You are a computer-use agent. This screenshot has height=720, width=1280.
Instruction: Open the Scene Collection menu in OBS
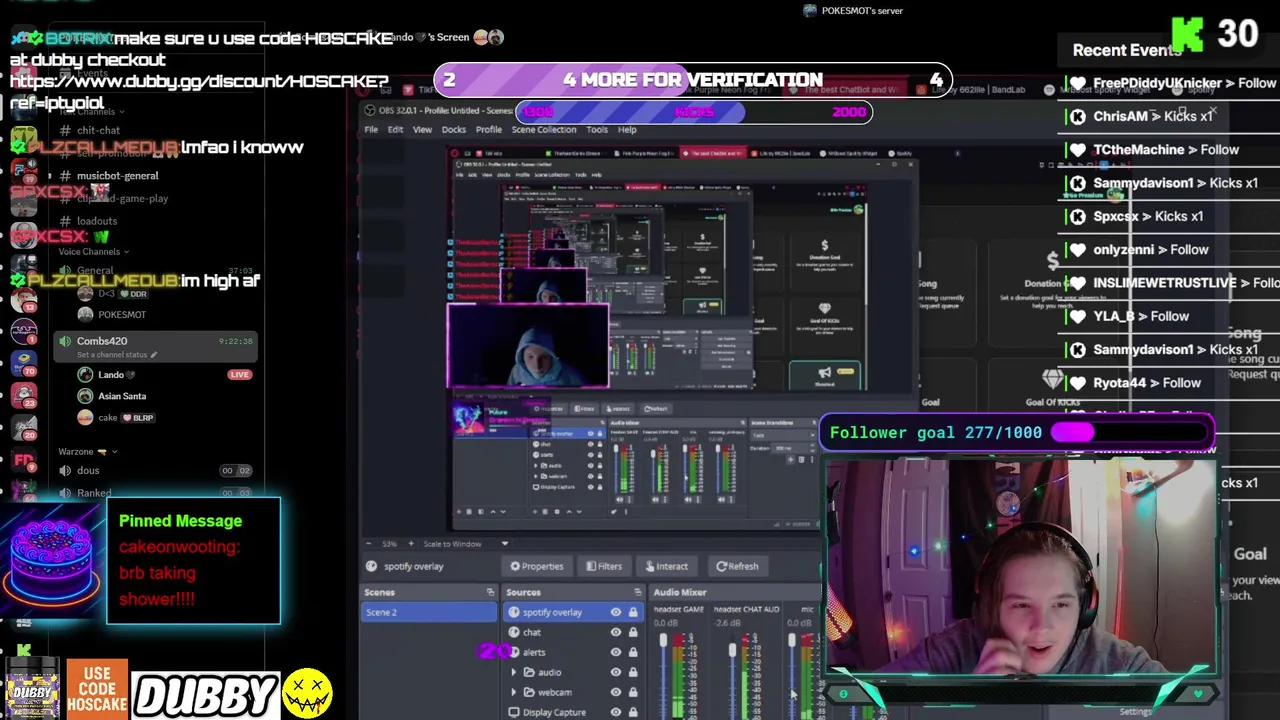tap(544, 130)
